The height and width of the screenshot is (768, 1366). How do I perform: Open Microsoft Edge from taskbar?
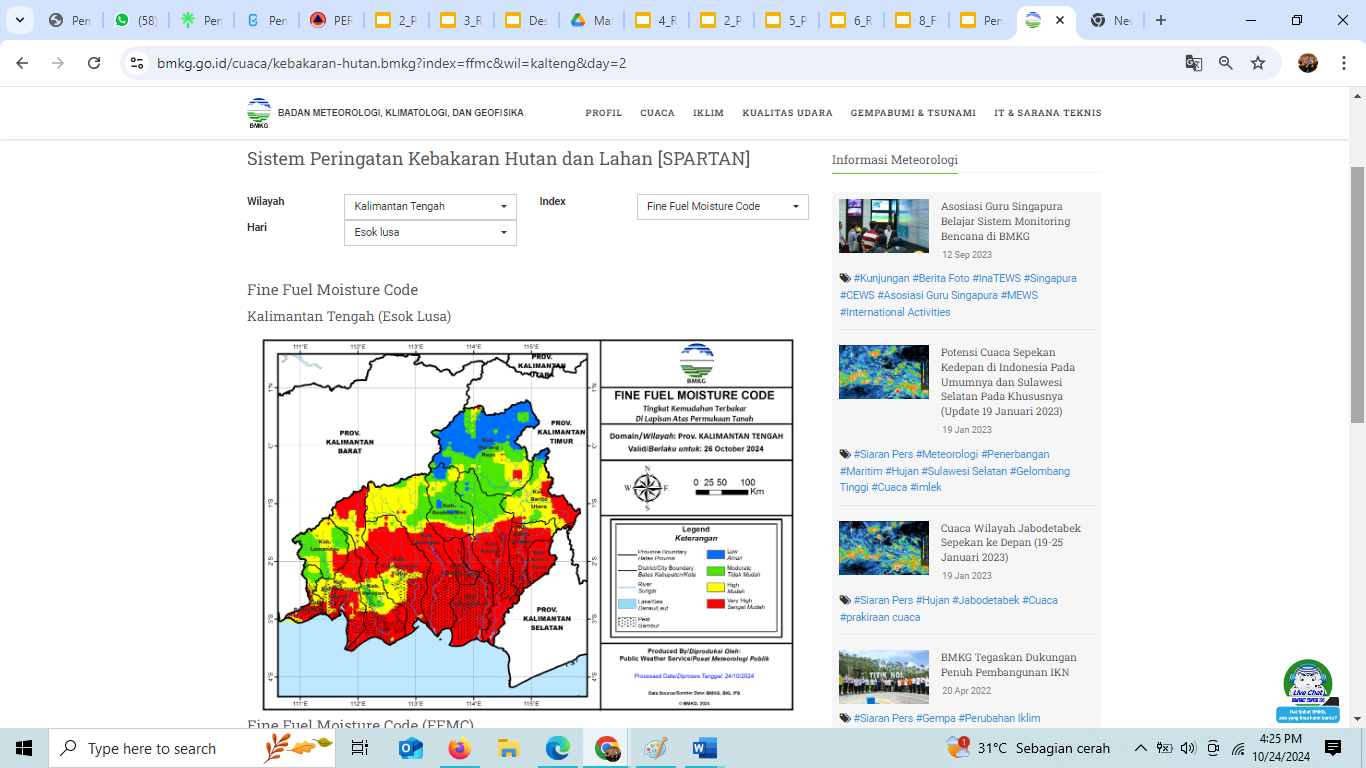coord(557,748)
